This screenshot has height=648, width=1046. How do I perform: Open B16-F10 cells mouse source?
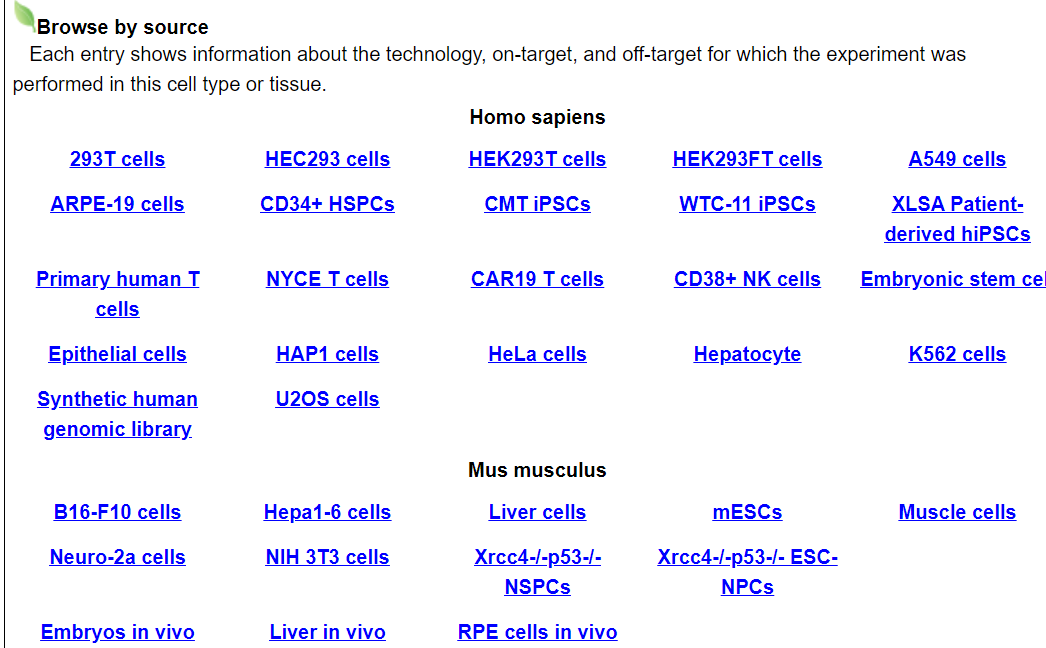pos(117,512)
